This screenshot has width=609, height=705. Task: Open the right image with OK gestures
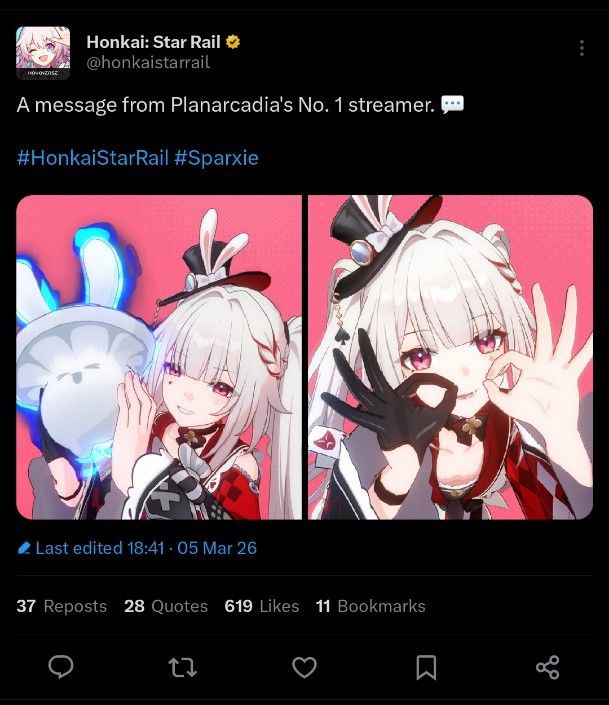coord(450,357)
